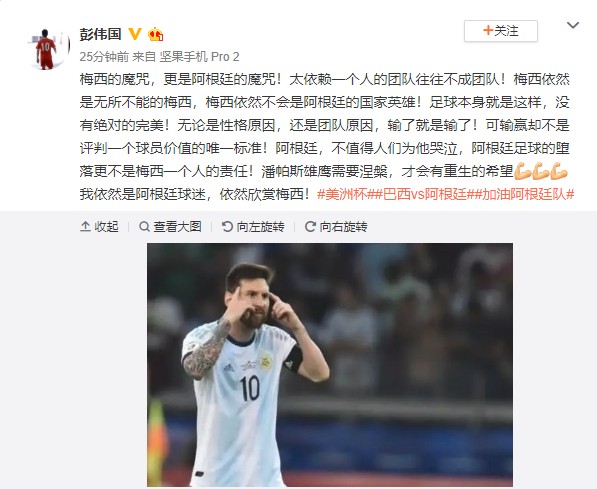Click the counterclockwise rotate arrow icon

click(x=227, y=227)
